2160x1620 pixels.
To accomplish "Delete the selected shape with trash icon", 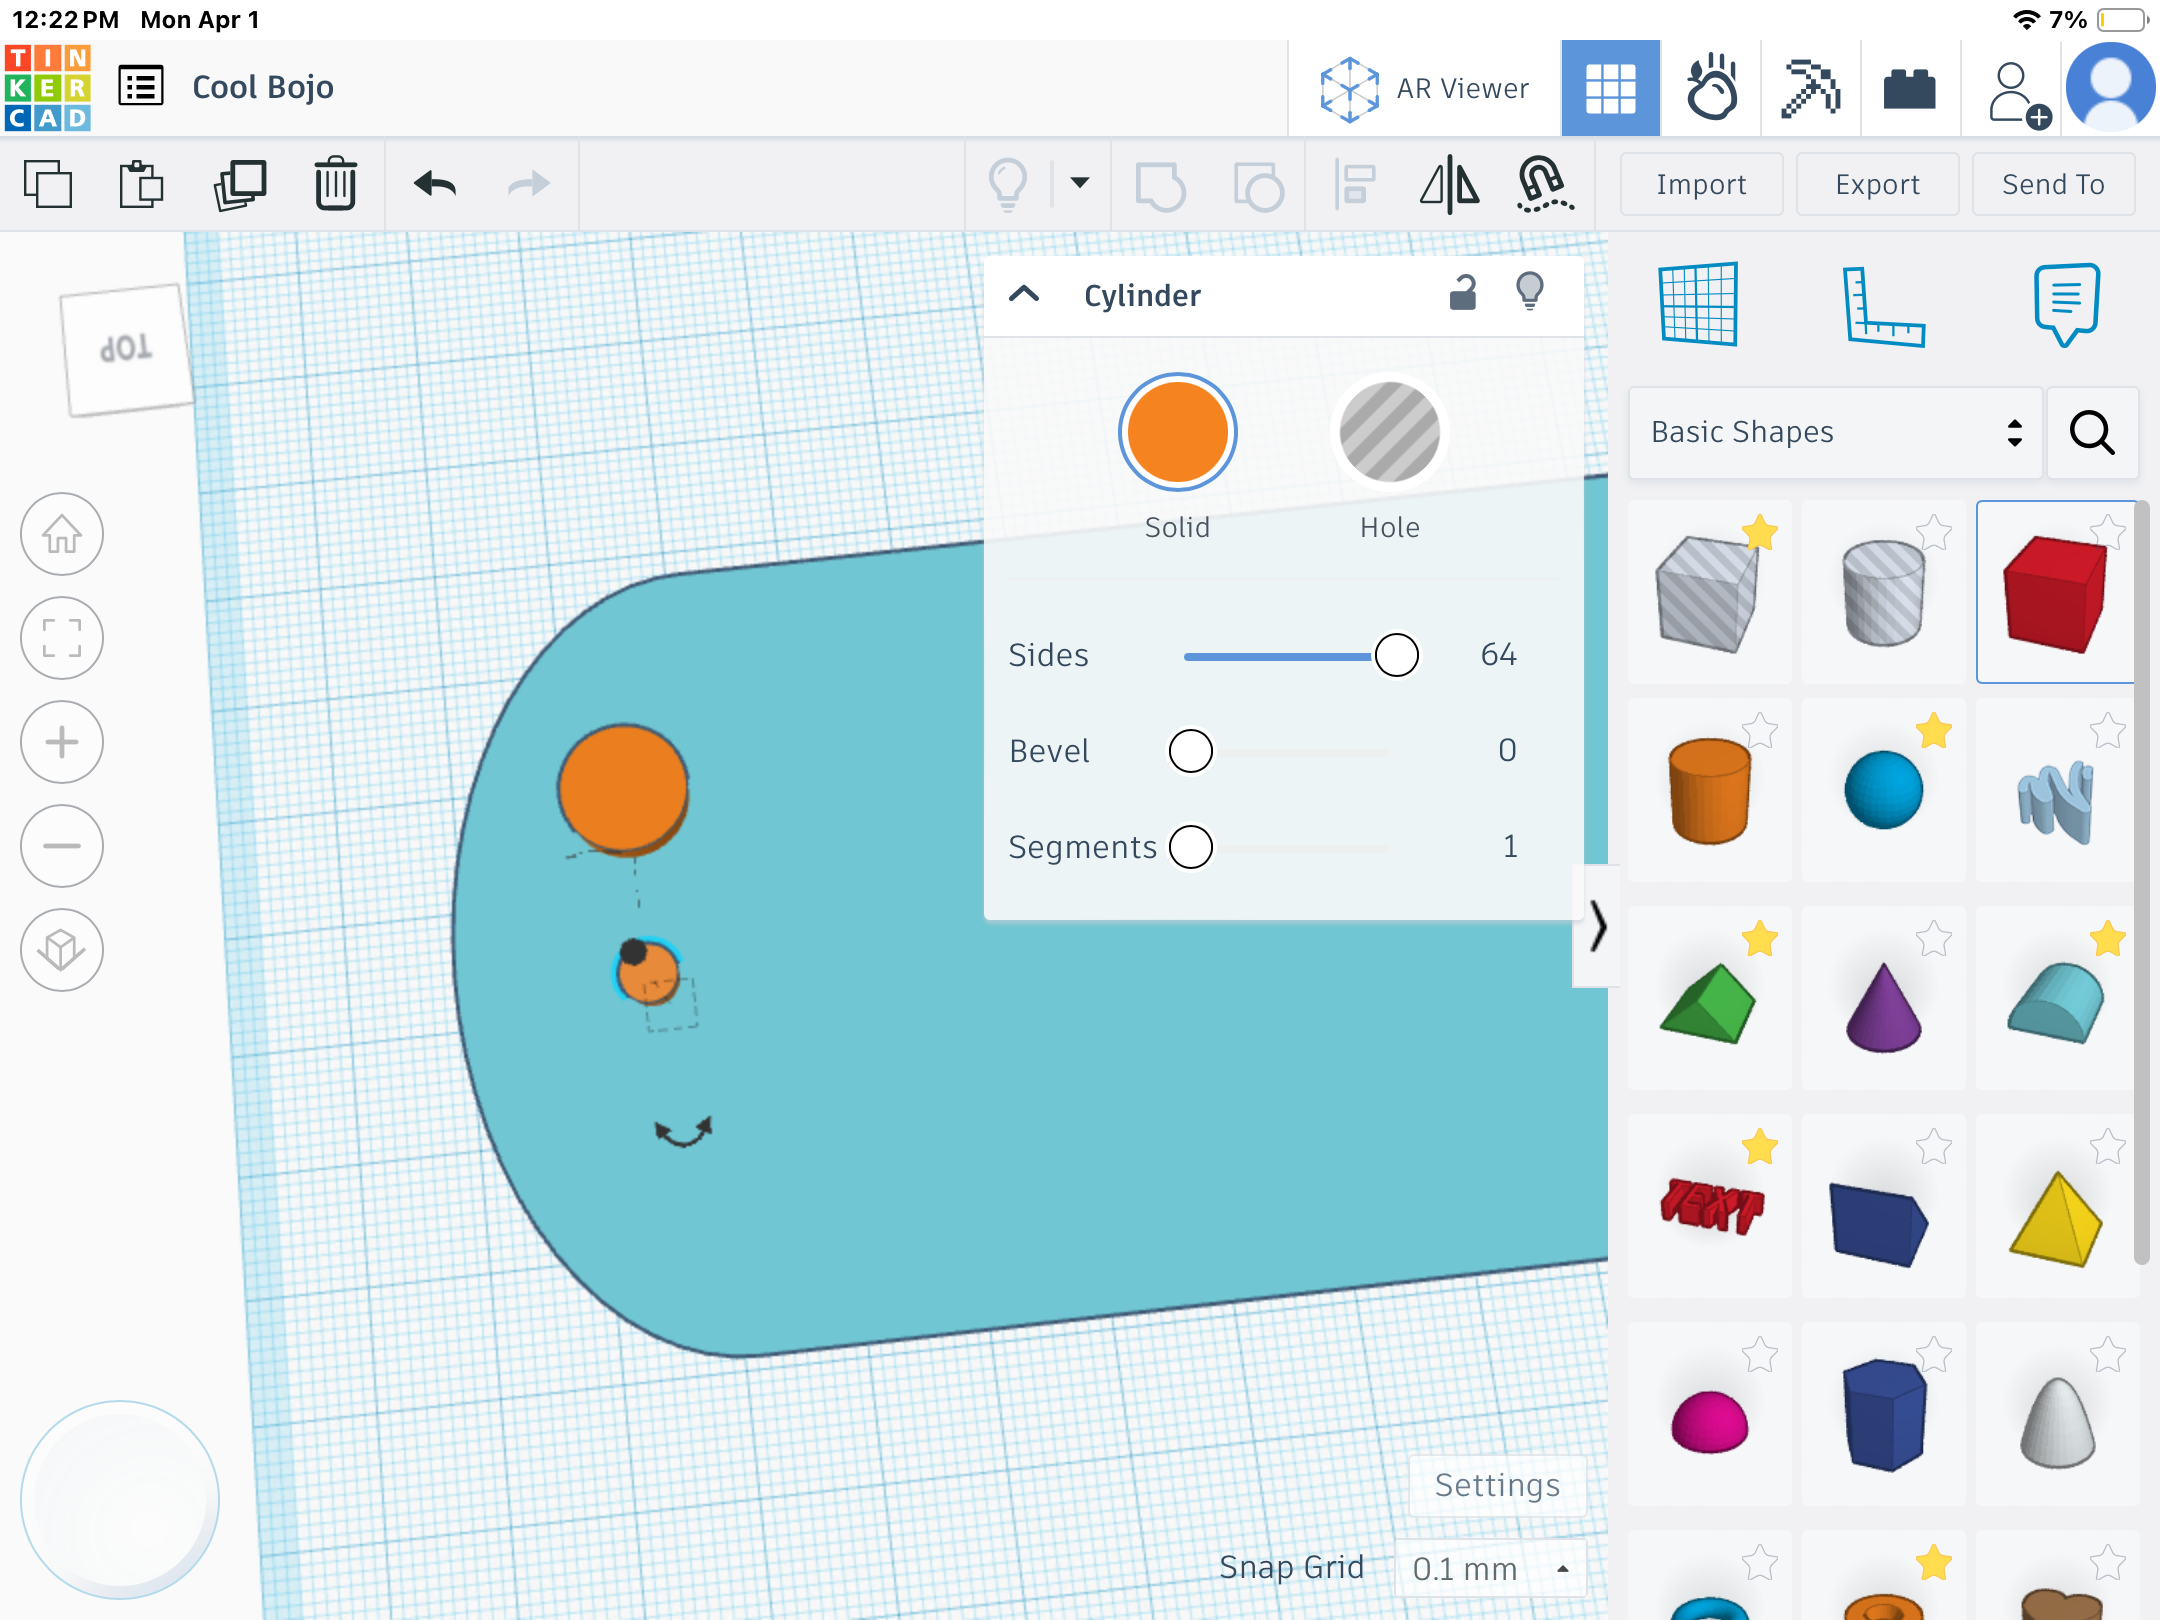I will tap(335, 184).
